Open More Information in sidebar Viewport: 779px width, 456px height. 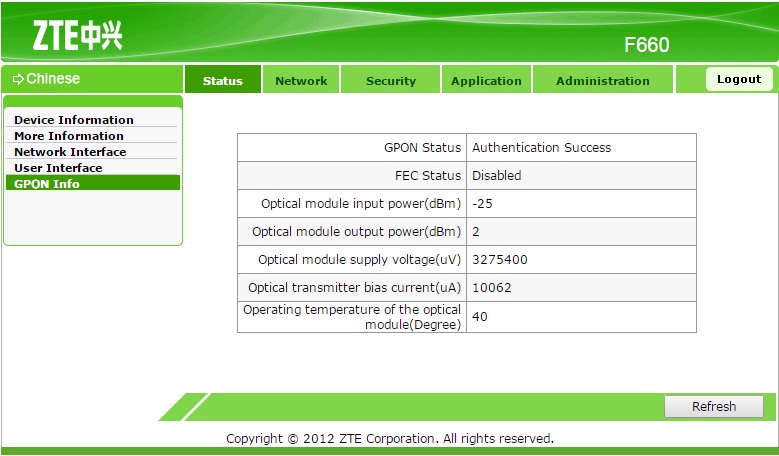(x=69, y=136)
